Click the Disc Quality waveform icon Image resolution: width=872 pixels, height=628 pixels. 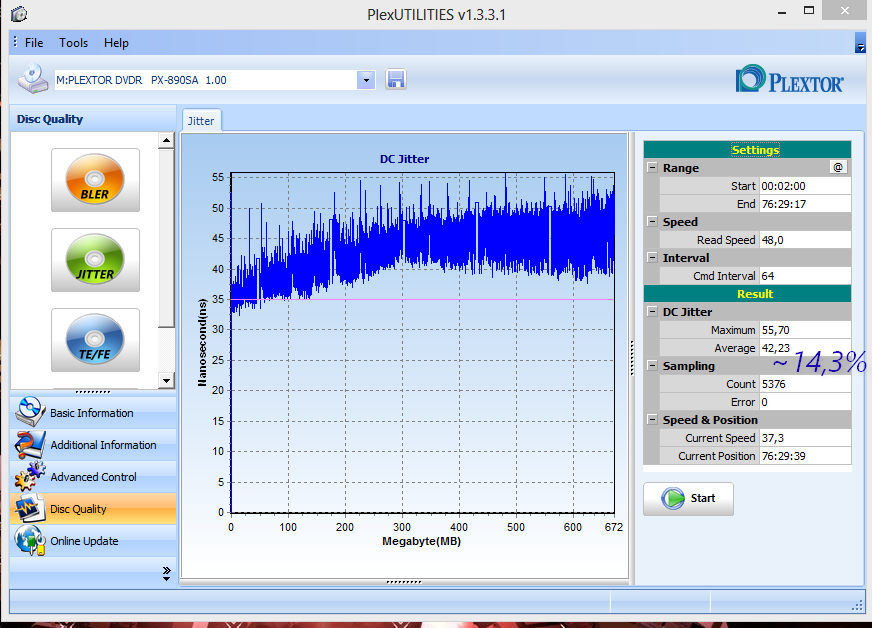point(29,508)
